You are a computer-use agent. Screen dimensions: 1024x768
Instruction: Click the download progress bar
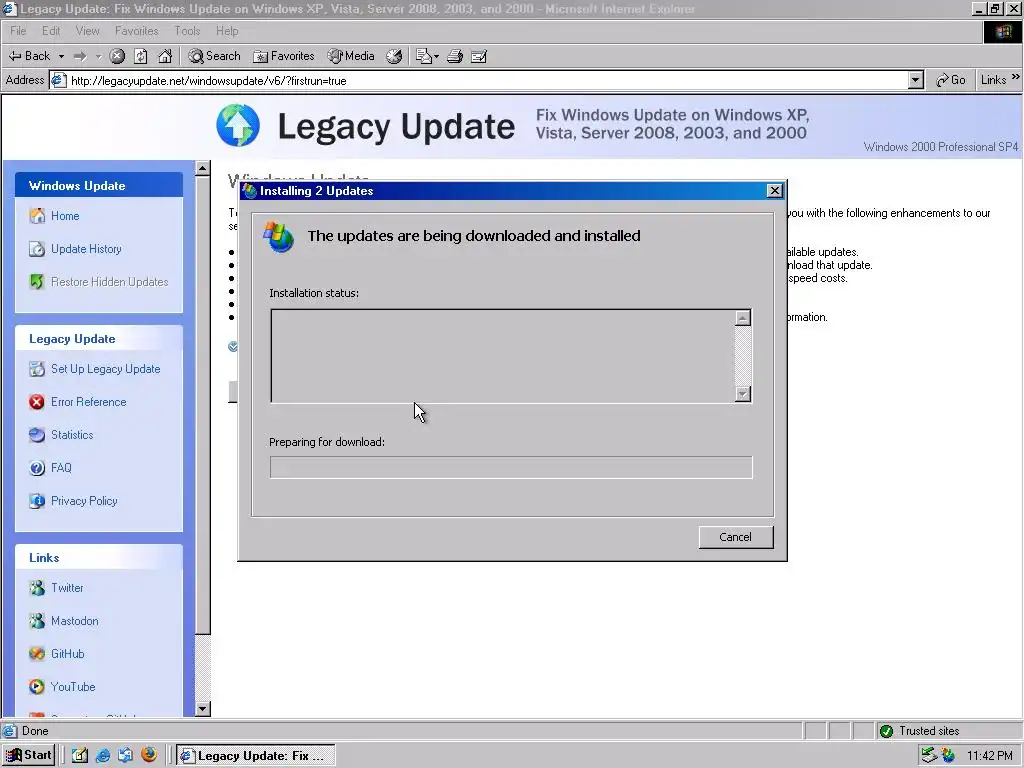(511, 468)
